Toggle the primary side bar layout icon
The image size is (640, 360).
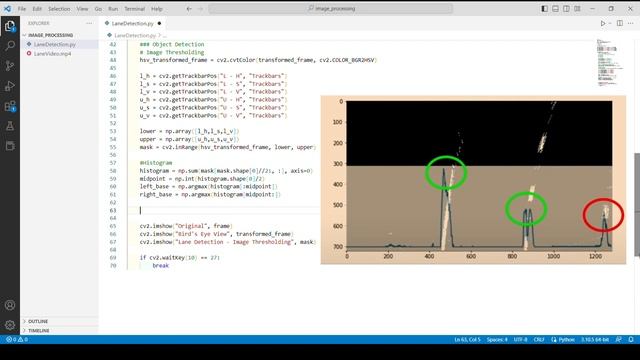544,9
